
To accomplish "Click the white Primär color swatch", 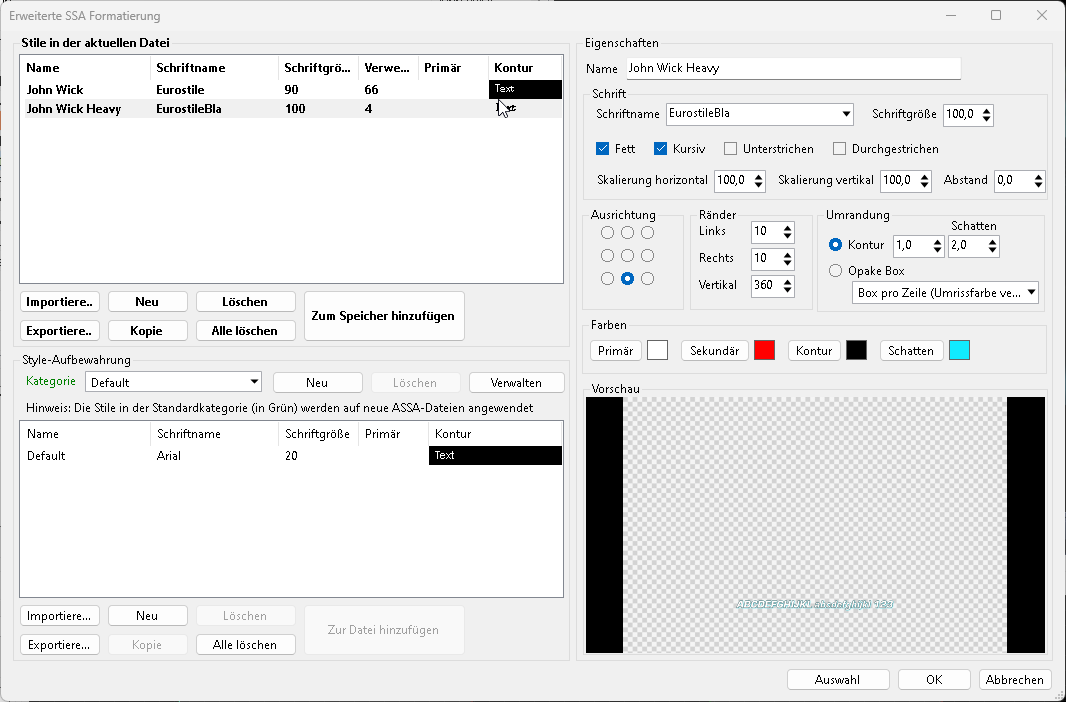I will click(x=657, y=351).
